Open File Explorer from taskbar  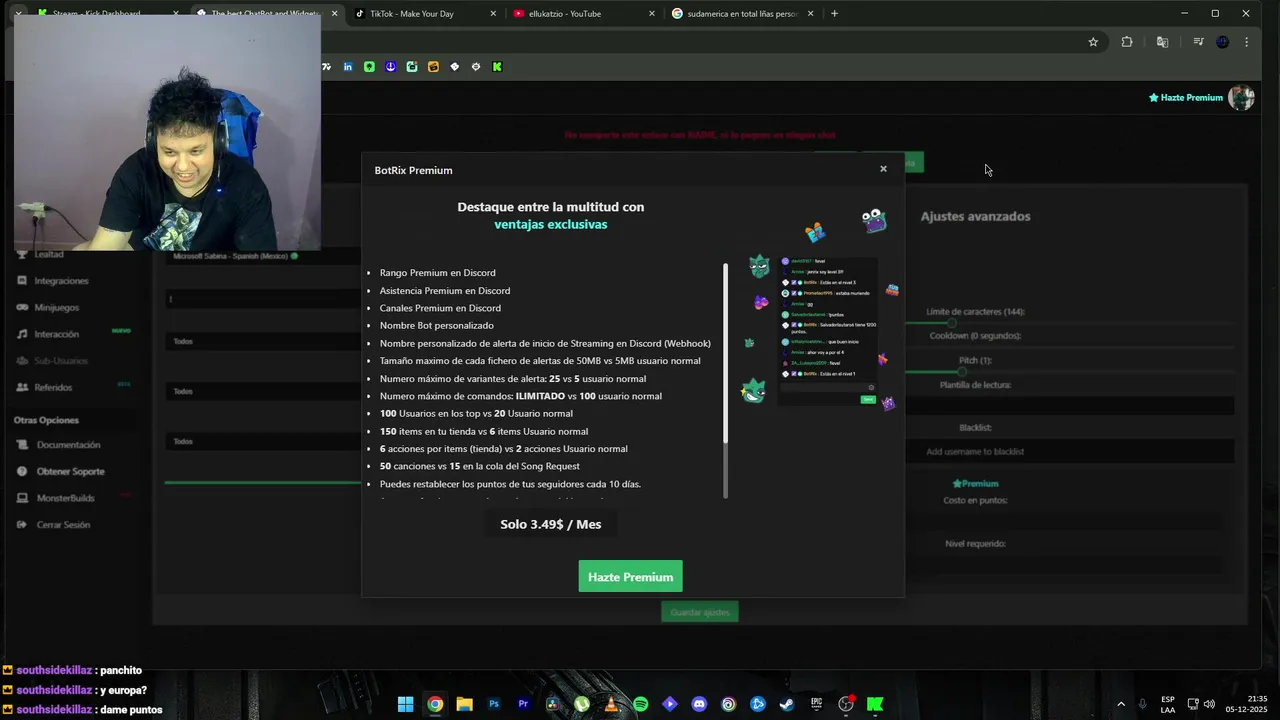click(x=464, y=704)
